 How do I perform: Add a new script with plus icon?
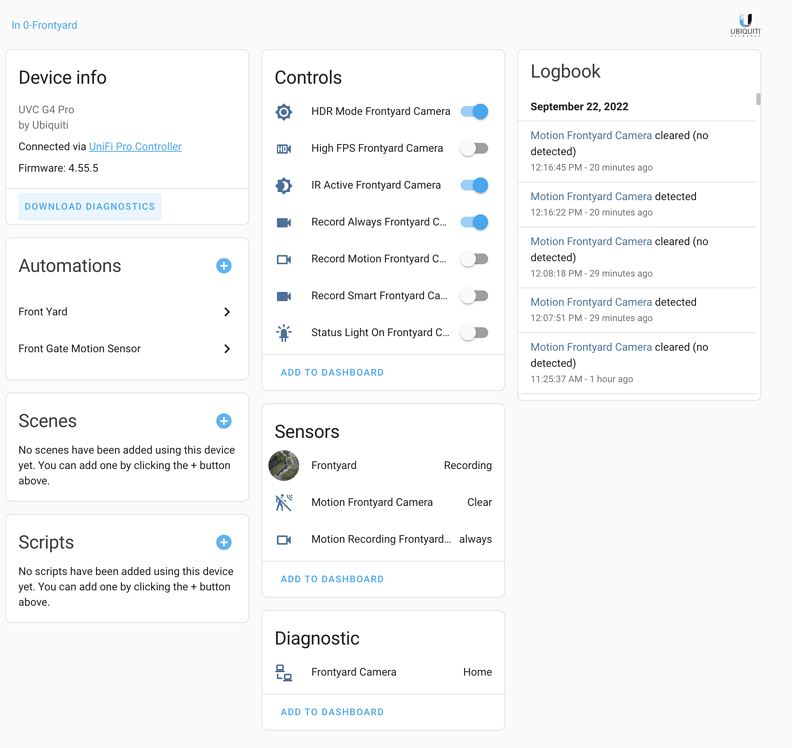tap(224, 542)
